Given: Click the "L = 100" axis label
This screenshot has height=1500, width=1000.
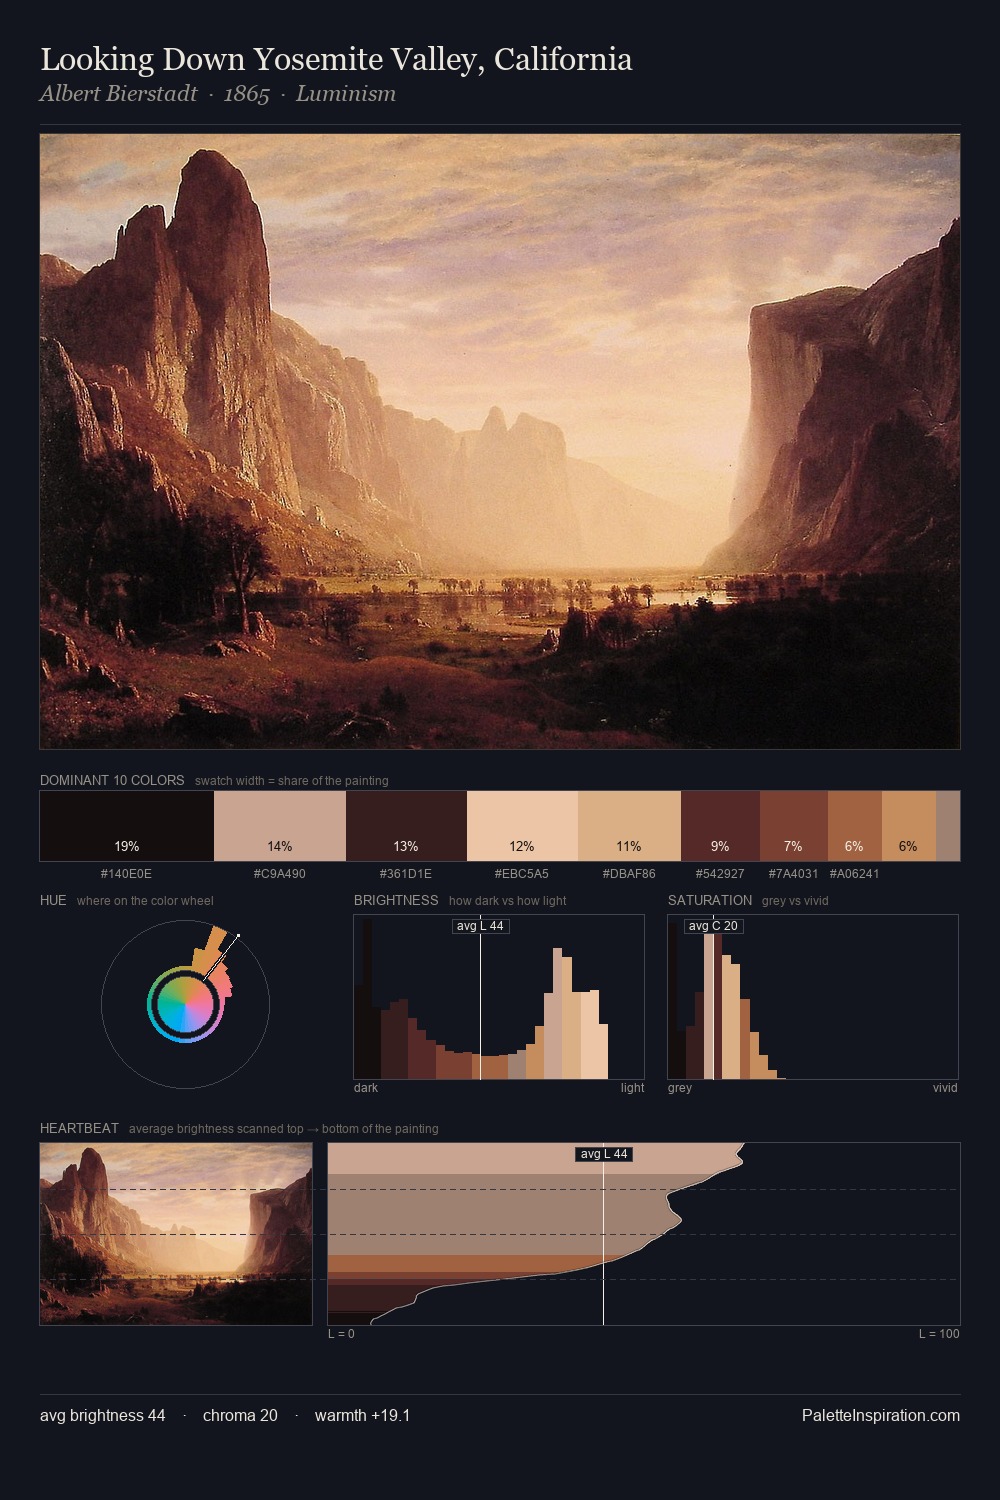Looking at the screenshot, I should click(939, 1334).
